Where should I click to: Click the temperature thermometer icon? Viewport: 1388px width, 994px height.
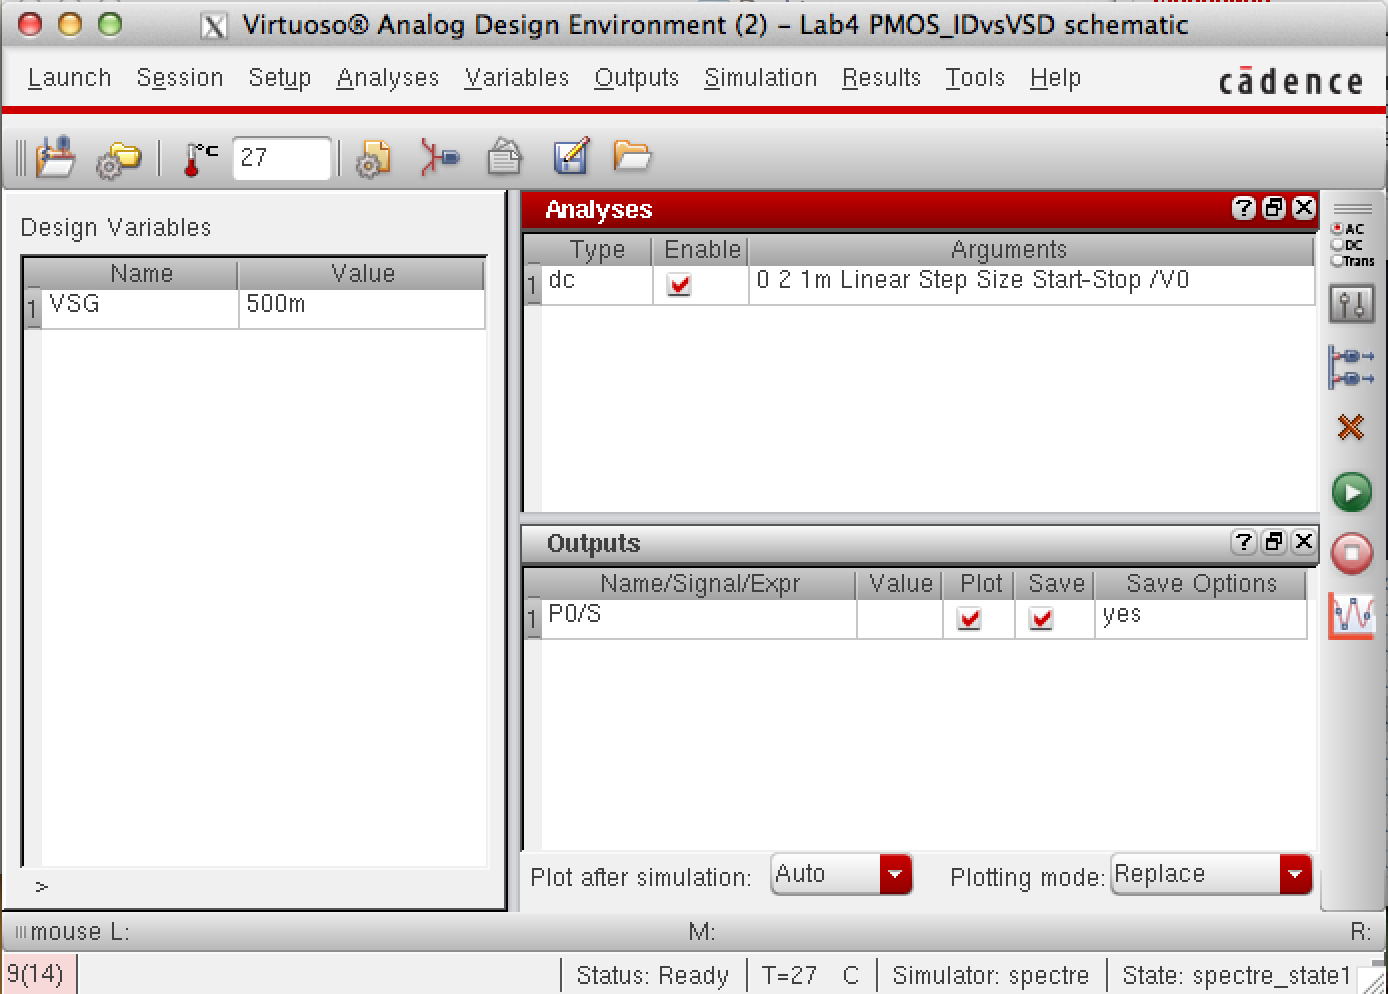pyautogui.click(x=200, y=158)
